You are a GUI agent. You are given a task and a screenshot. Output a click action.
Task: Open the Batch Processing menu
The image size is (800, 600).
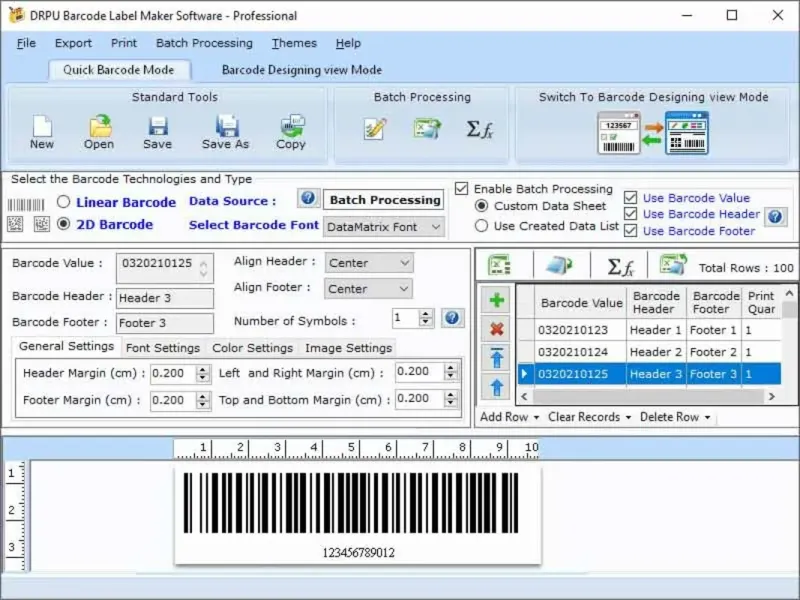(204, 43)
